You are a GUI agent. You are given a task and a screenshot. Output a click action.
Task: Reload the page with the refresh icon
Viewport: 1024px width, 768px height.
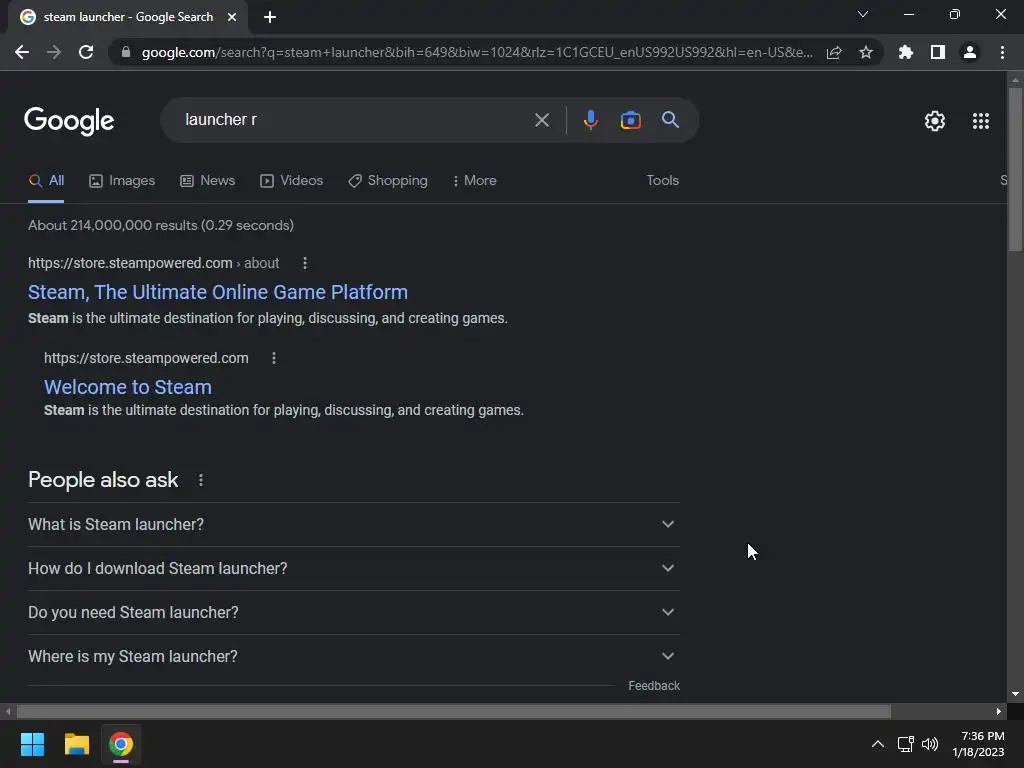(86, 52)
